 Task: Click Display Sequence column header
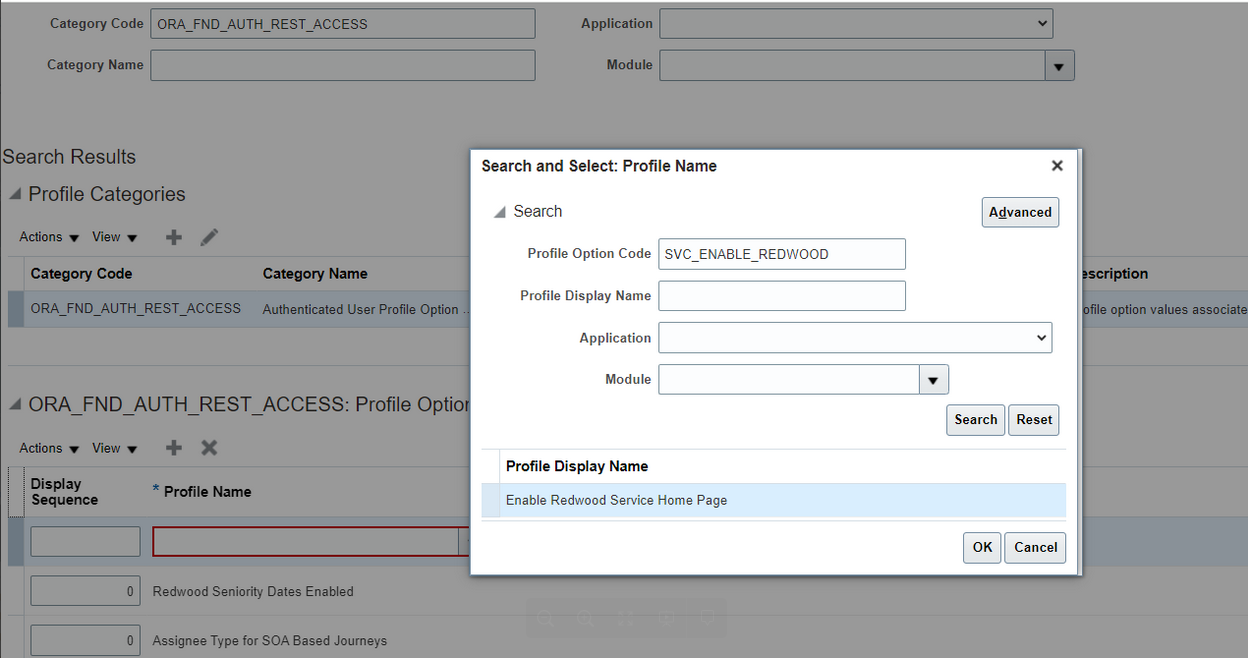pyautogui.click(x=64, y=491)
